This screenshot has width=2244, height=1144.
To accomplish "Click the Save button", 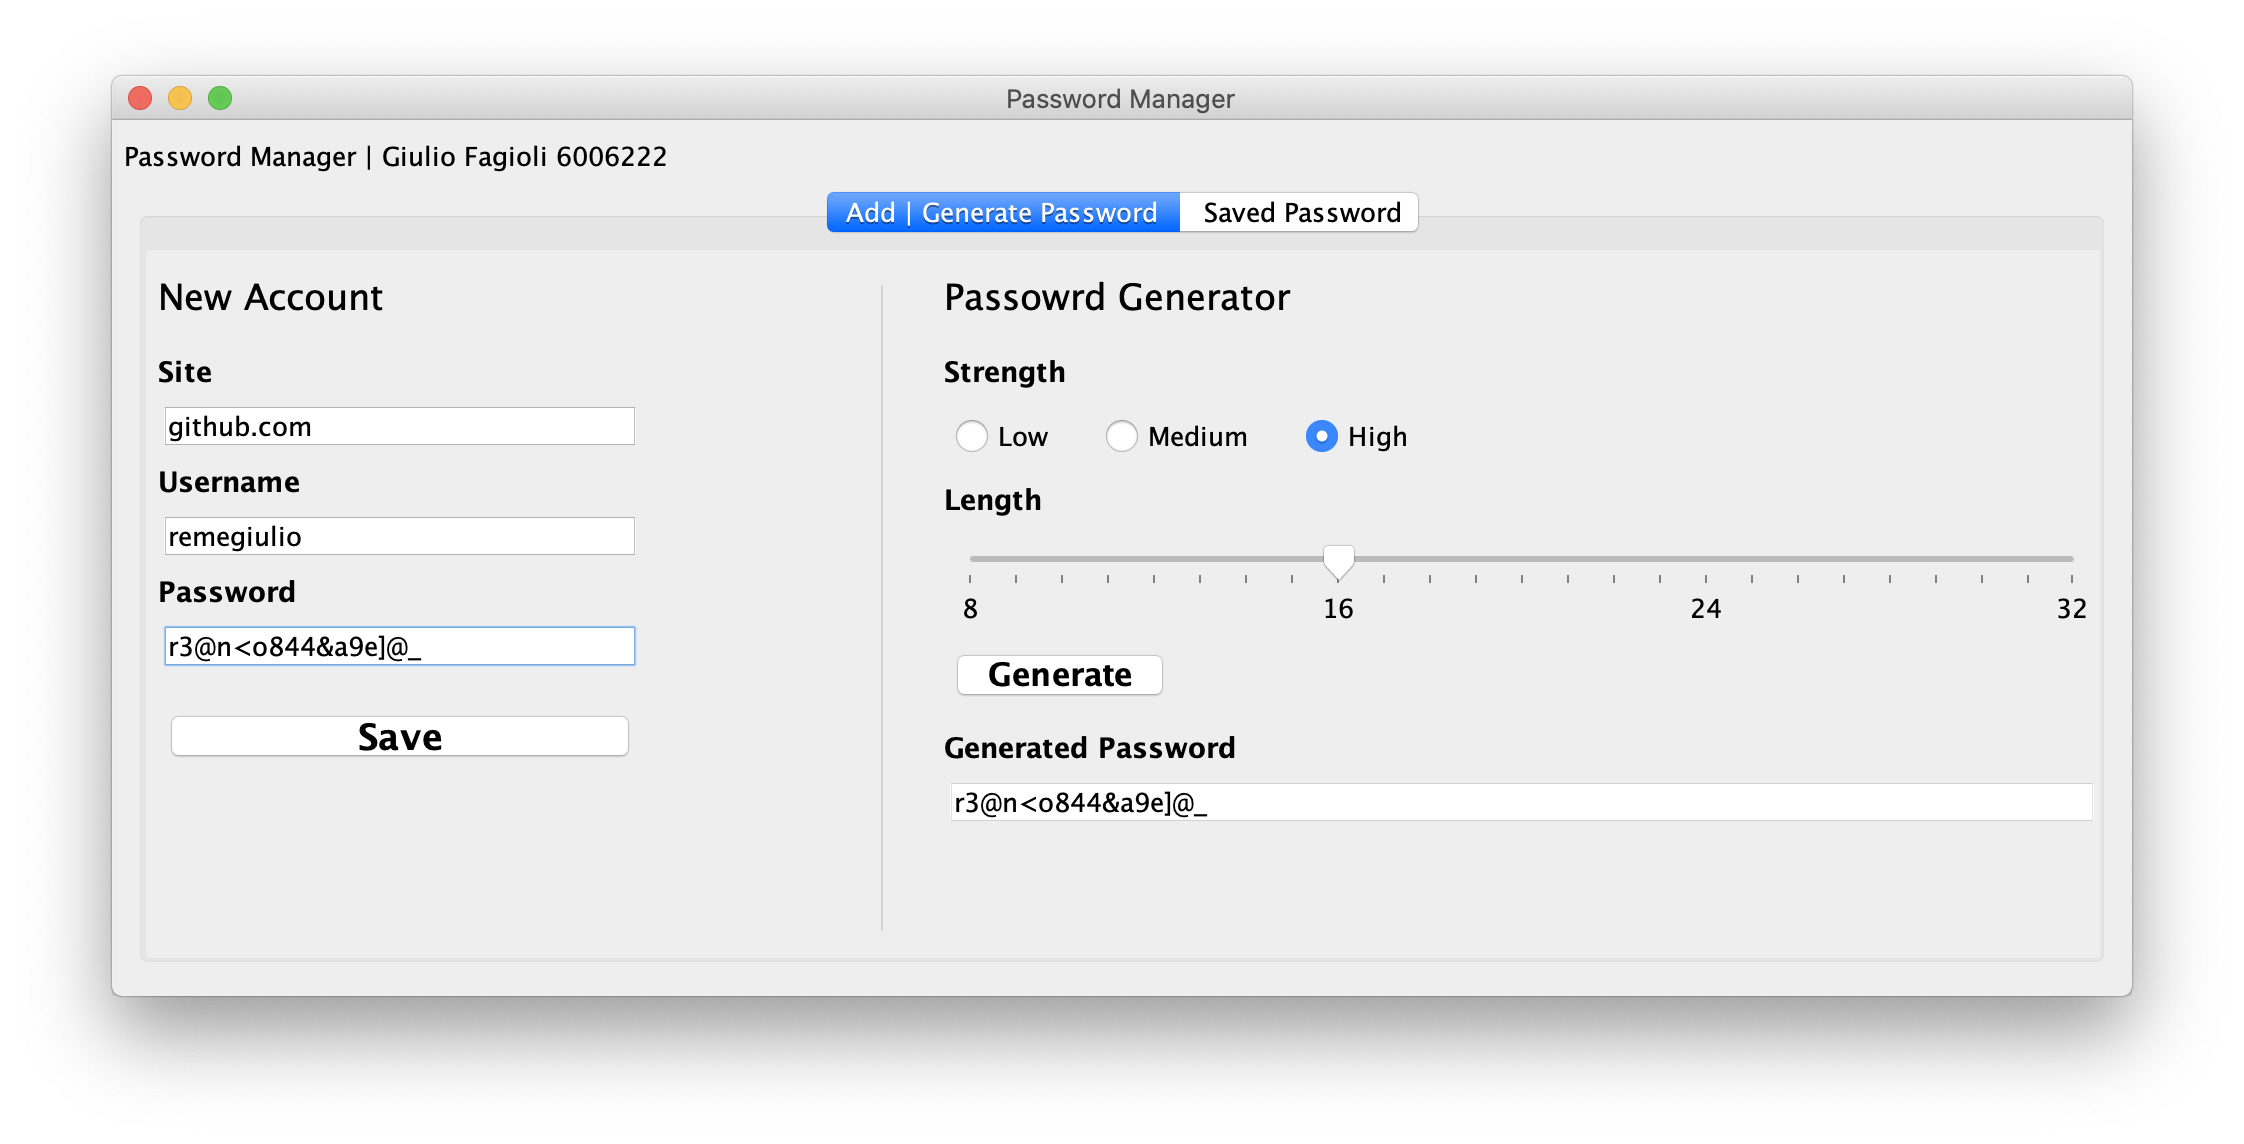I will point(399,737).
